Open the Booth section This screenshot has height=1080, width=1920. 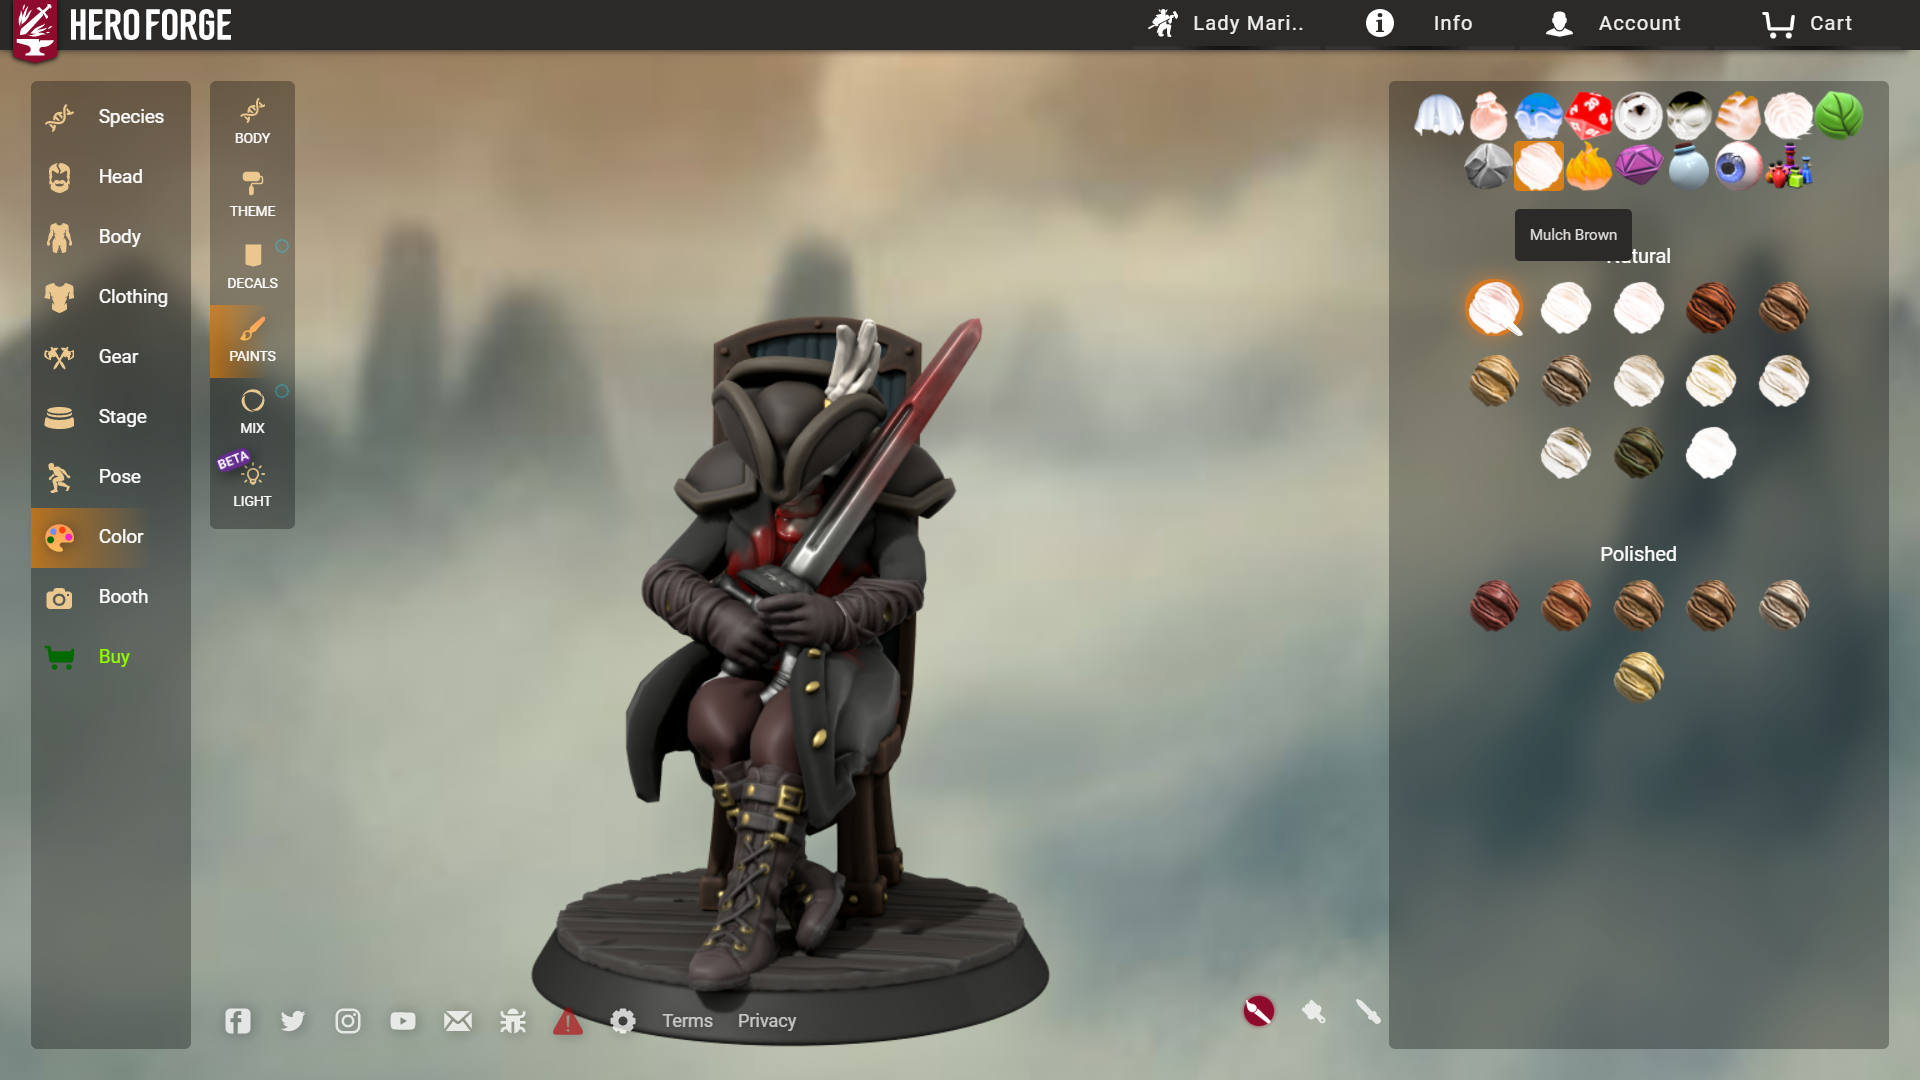click(x=109, y=596)
